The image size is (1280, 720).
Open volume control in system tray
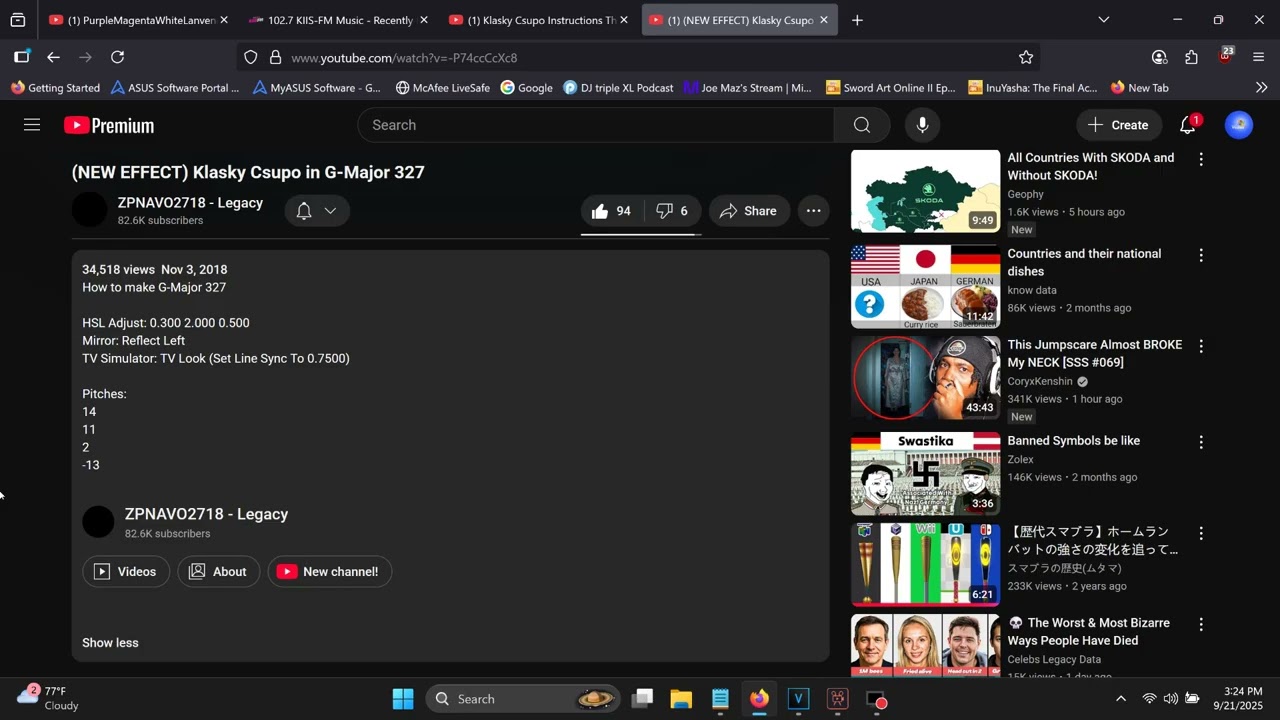[x=1170, y=699]
